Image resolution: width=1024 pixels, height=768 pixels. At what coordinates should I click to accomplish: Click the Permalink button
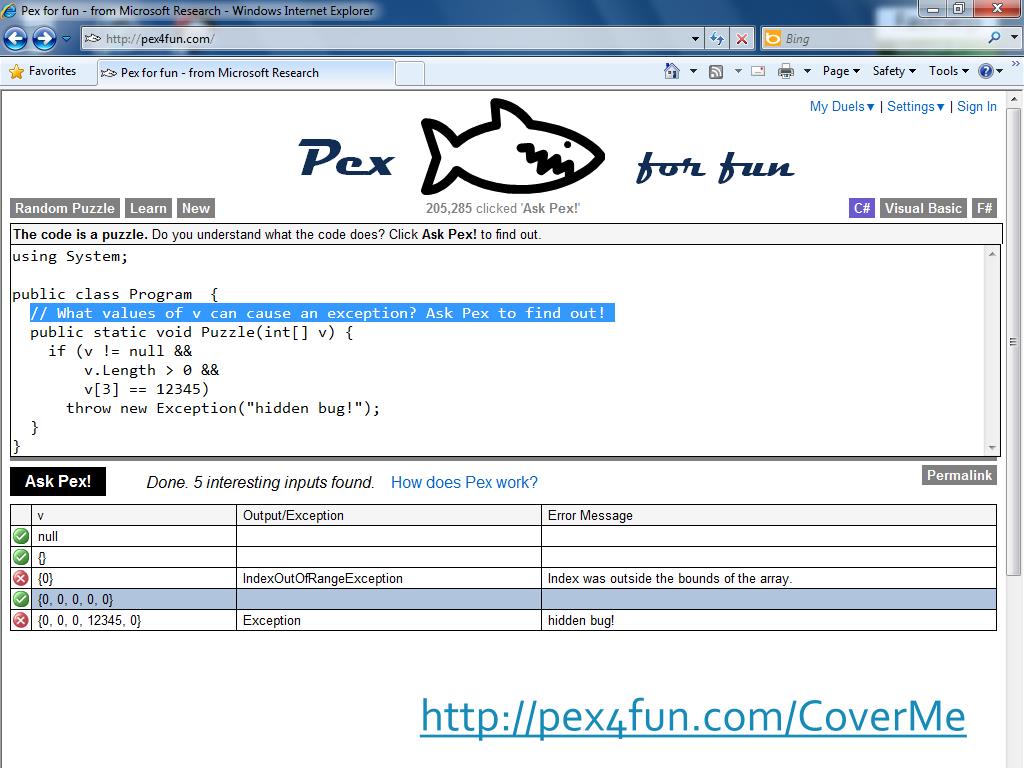pos(959,475)
